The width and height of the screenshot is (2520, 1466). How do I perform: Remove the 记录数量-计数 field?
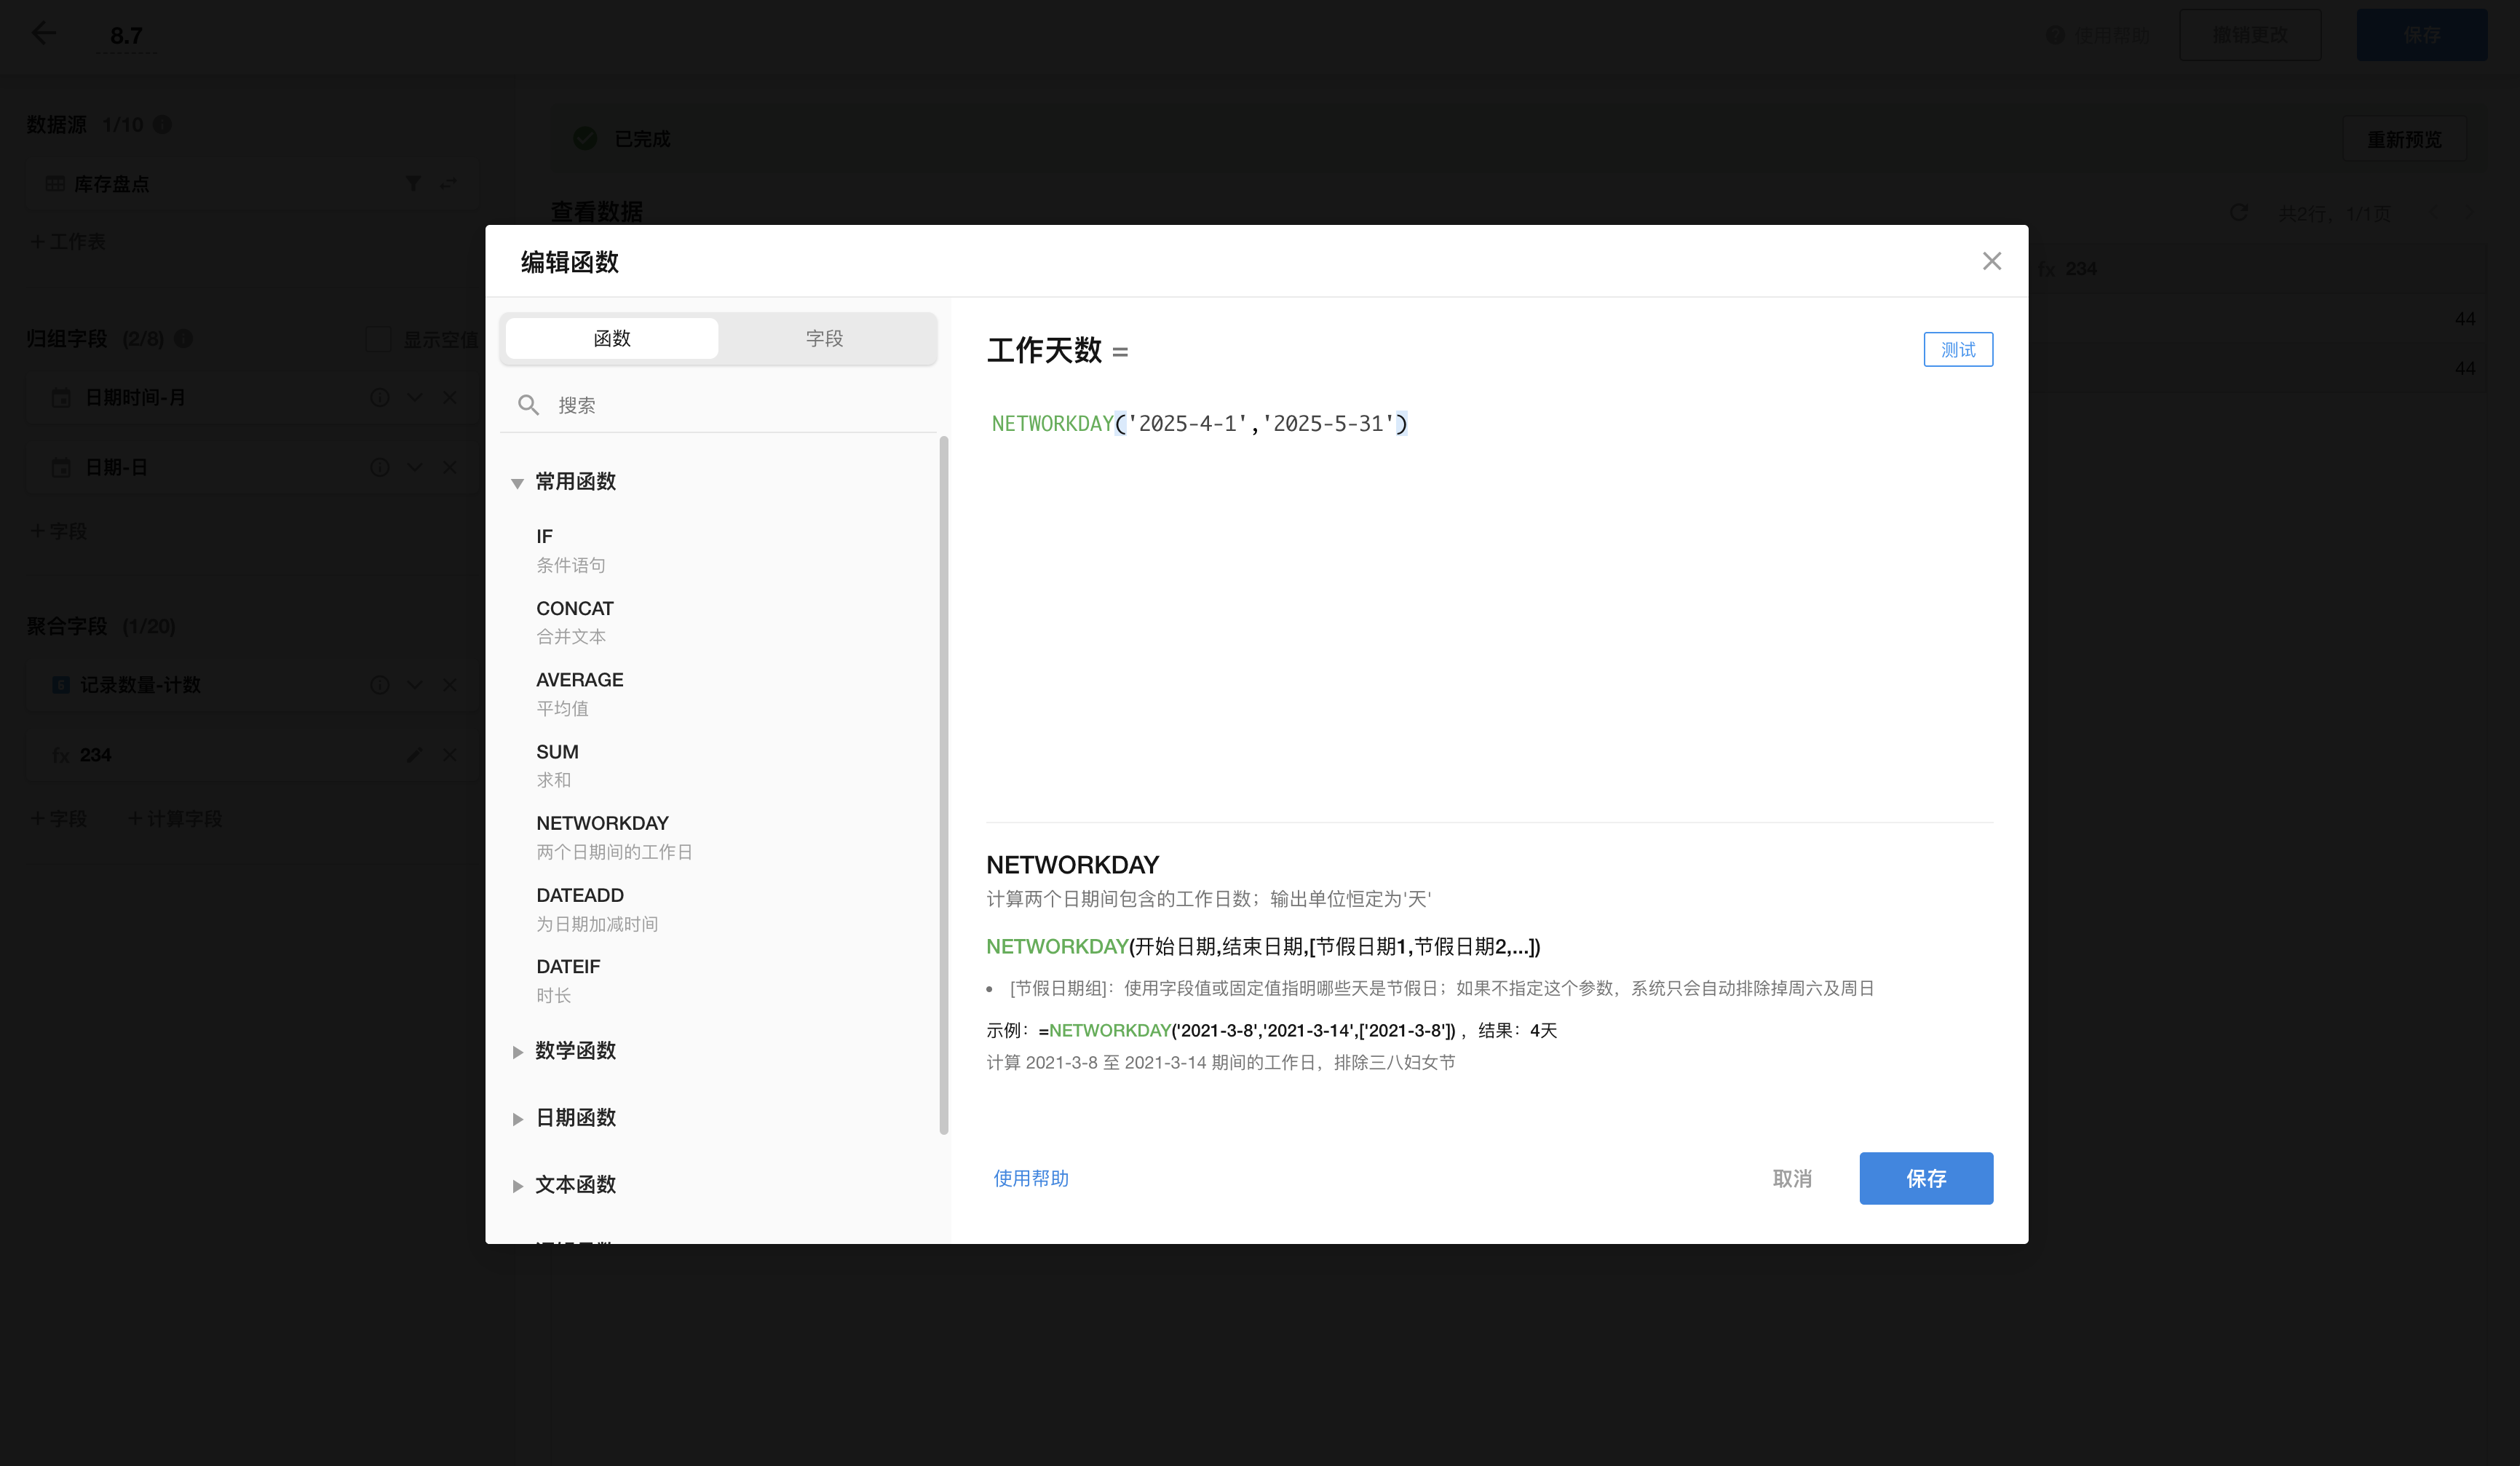click(x=450, y=685)
